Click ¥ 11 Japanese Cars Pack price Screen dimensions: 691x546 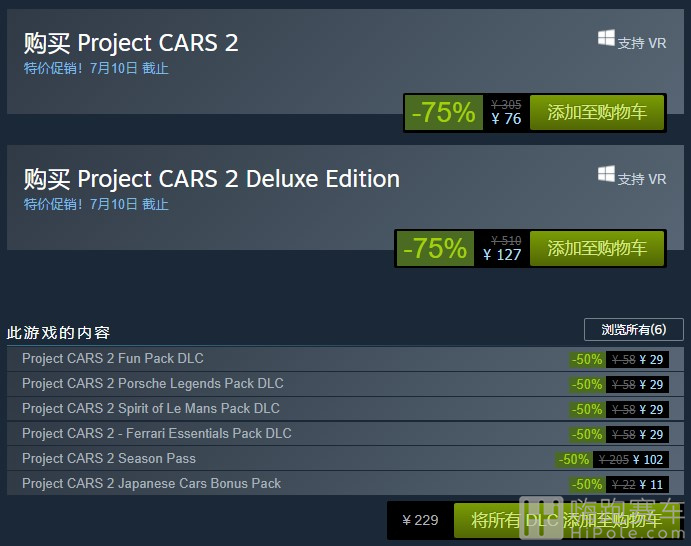pyautogui.click(x=651, y=485)
